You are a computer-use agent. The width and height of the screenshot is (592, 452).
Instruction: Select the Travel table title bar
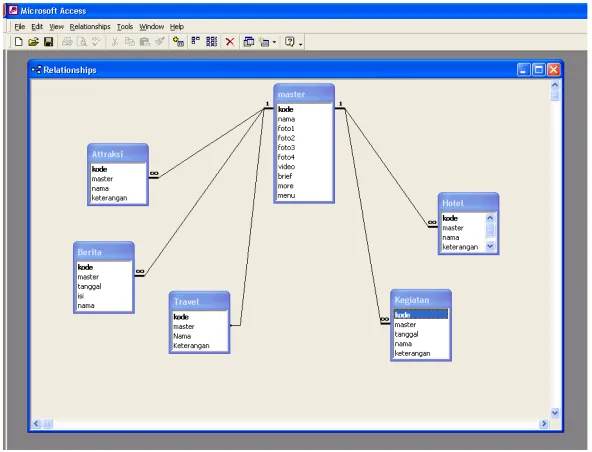tap(199, 301)
